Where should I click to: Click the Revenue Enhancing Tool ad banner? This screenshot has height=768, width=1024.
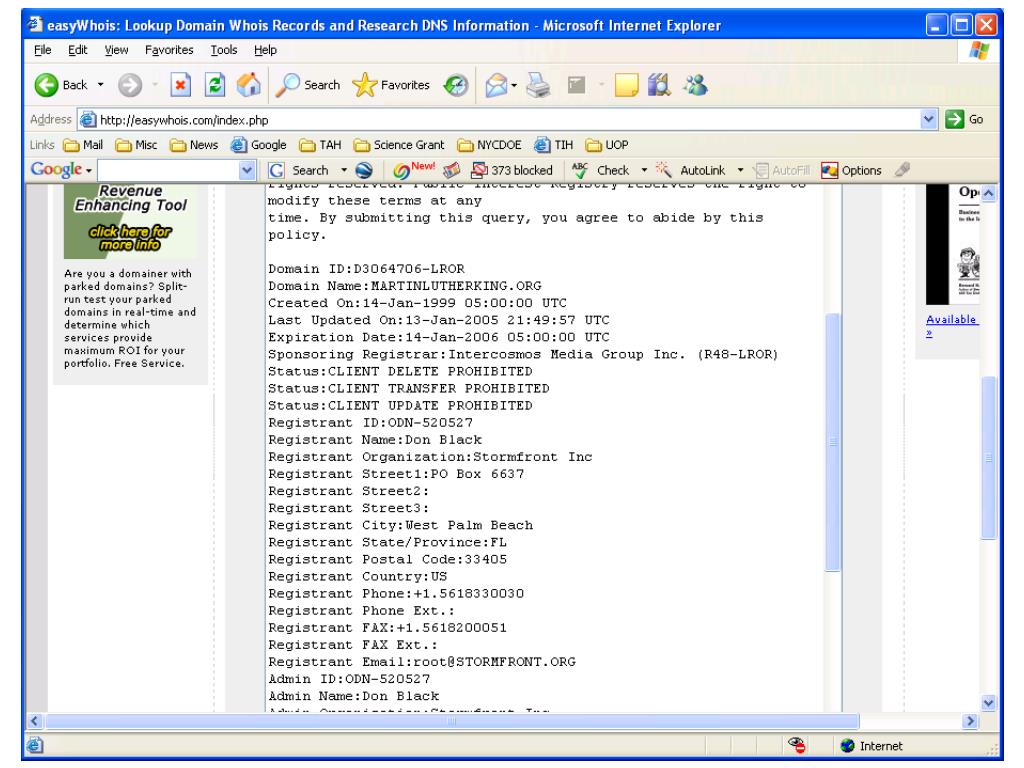[x=131, y=221]
